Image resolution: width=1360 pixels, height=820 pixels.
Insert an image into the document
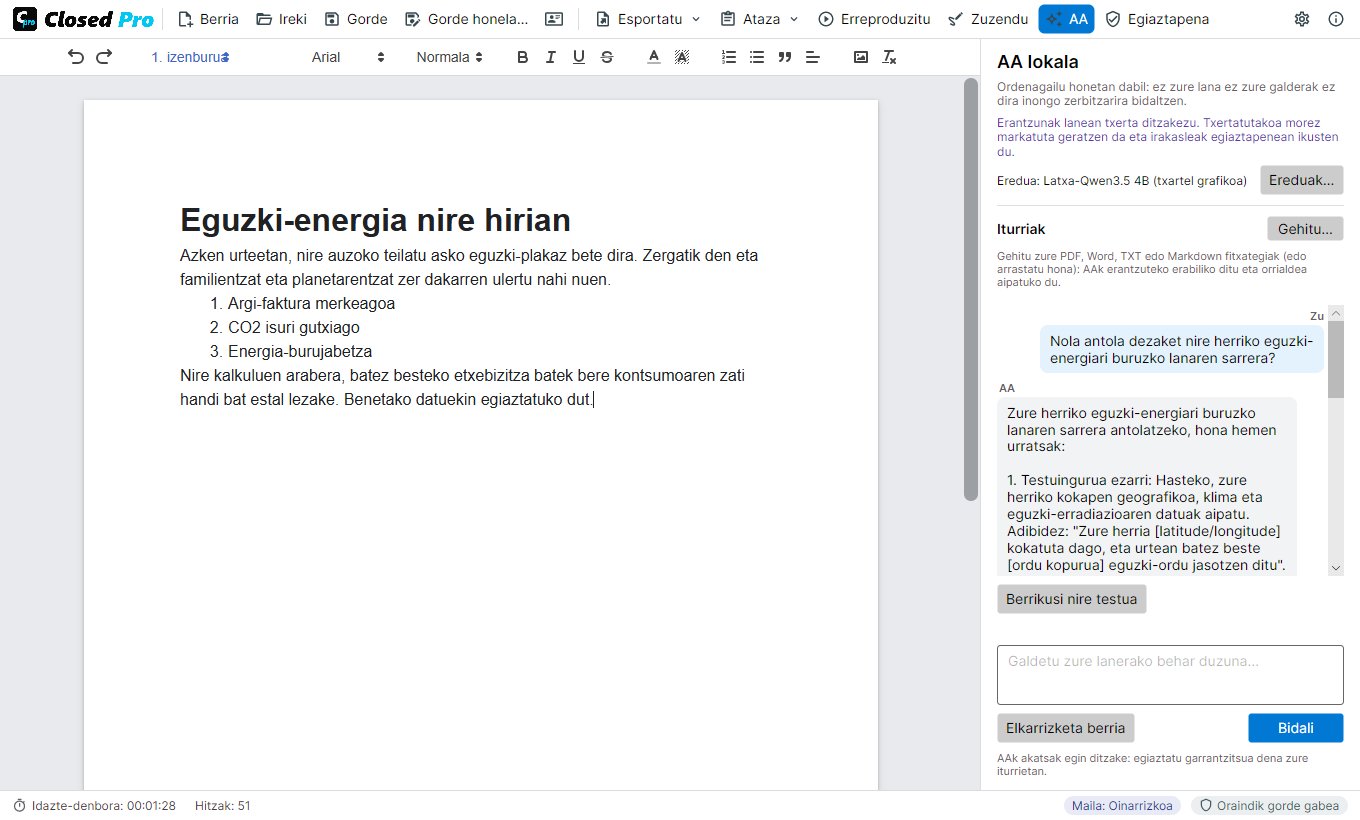pyautogui.click(x=860, y=57)
